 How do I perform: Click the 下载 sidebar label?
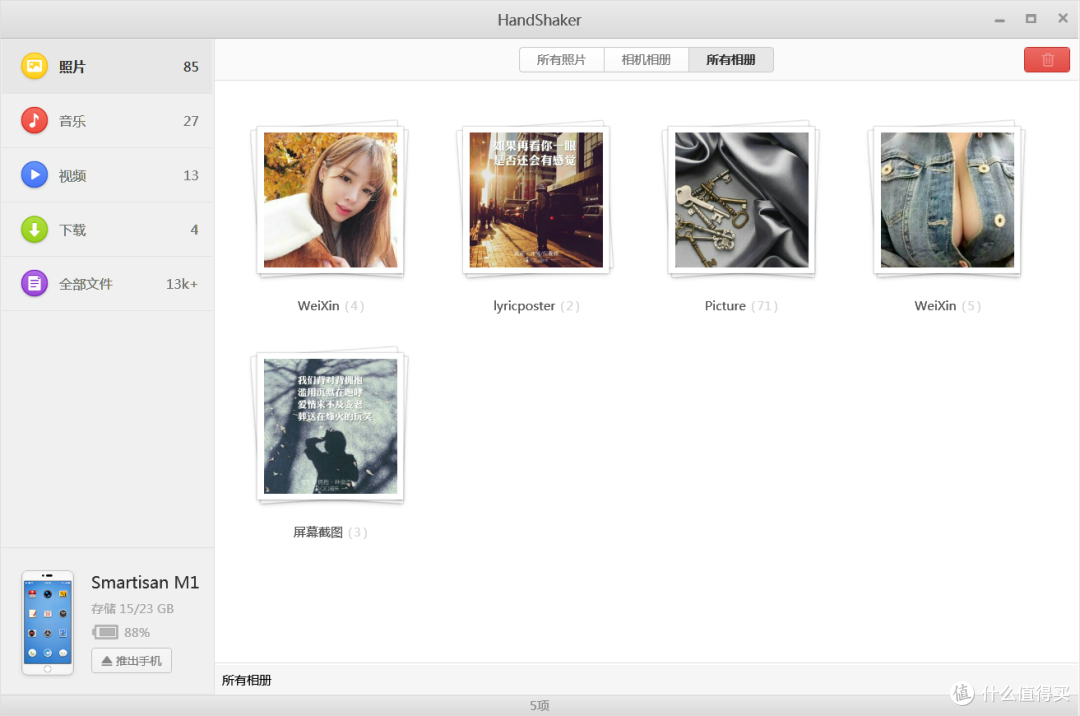pos(72,230)
